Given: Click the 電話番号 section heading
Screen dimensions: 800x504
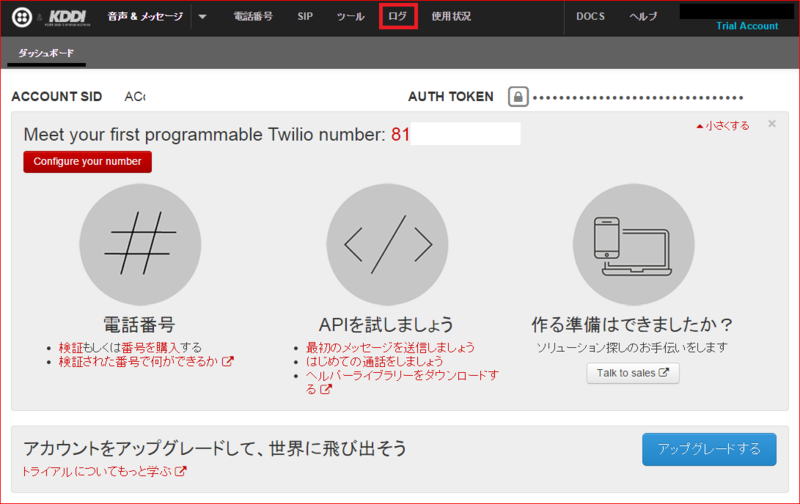Looking at the screenshot, I should (139, 324).
